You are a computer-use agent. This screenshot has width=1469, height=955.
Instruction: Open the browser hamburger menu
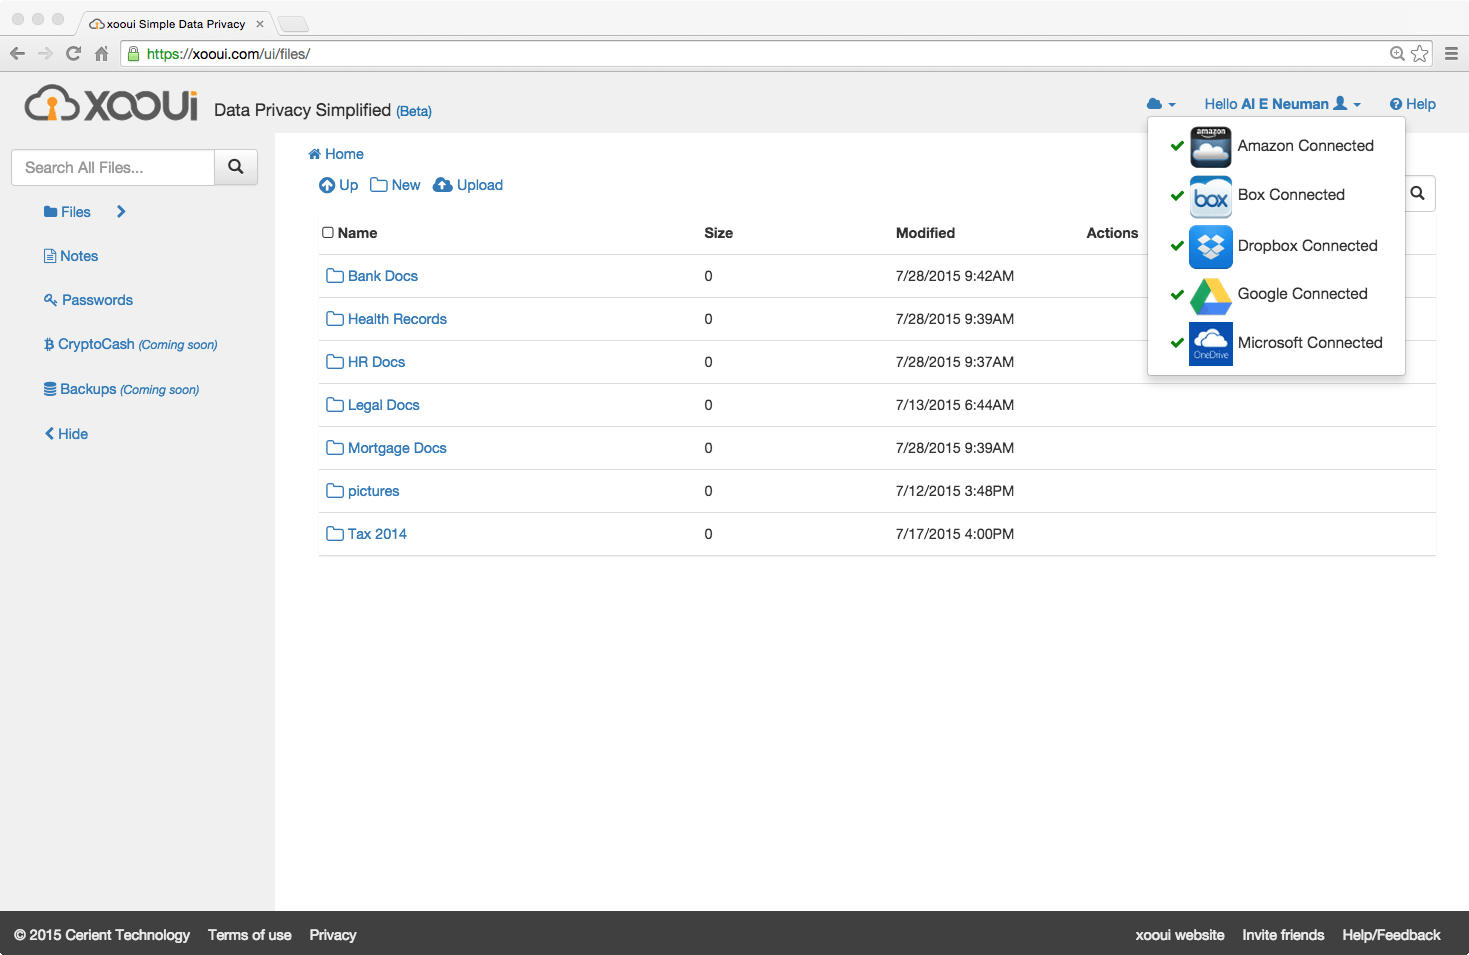click(x=1451, y=54)
